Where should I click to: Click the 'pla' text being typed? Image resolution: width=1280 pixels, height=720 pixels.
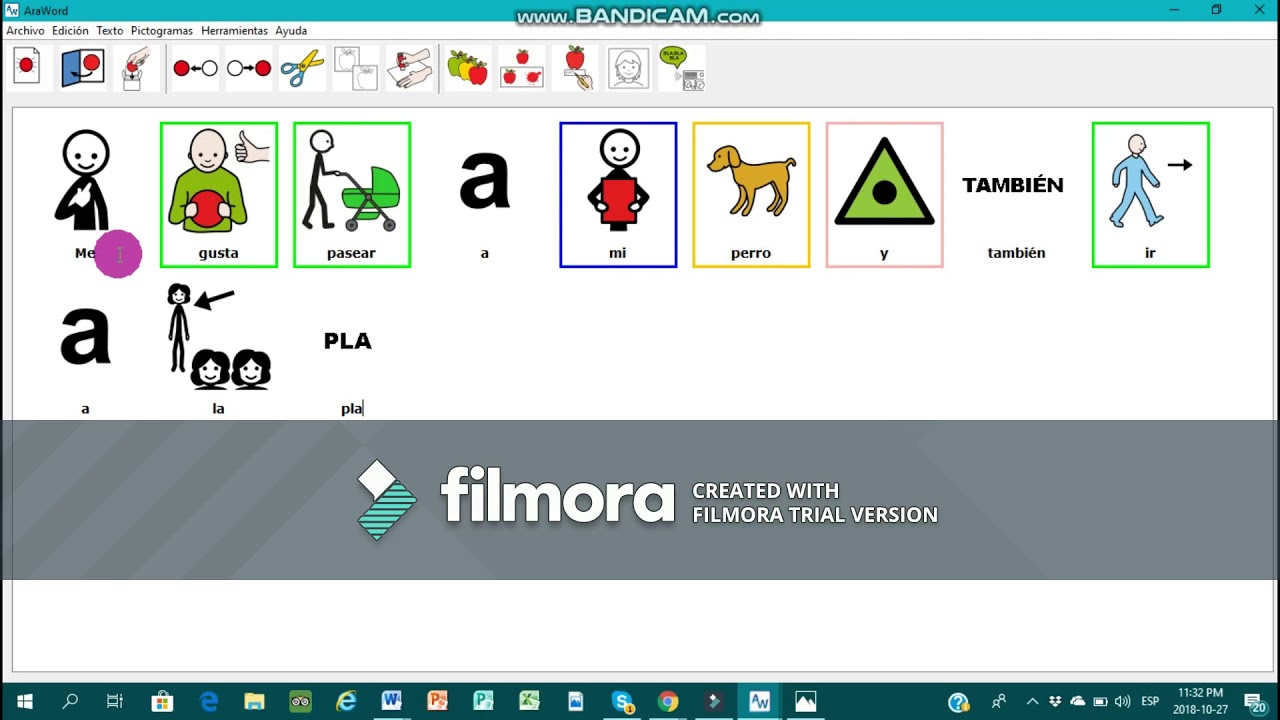[x=351, y=409]
